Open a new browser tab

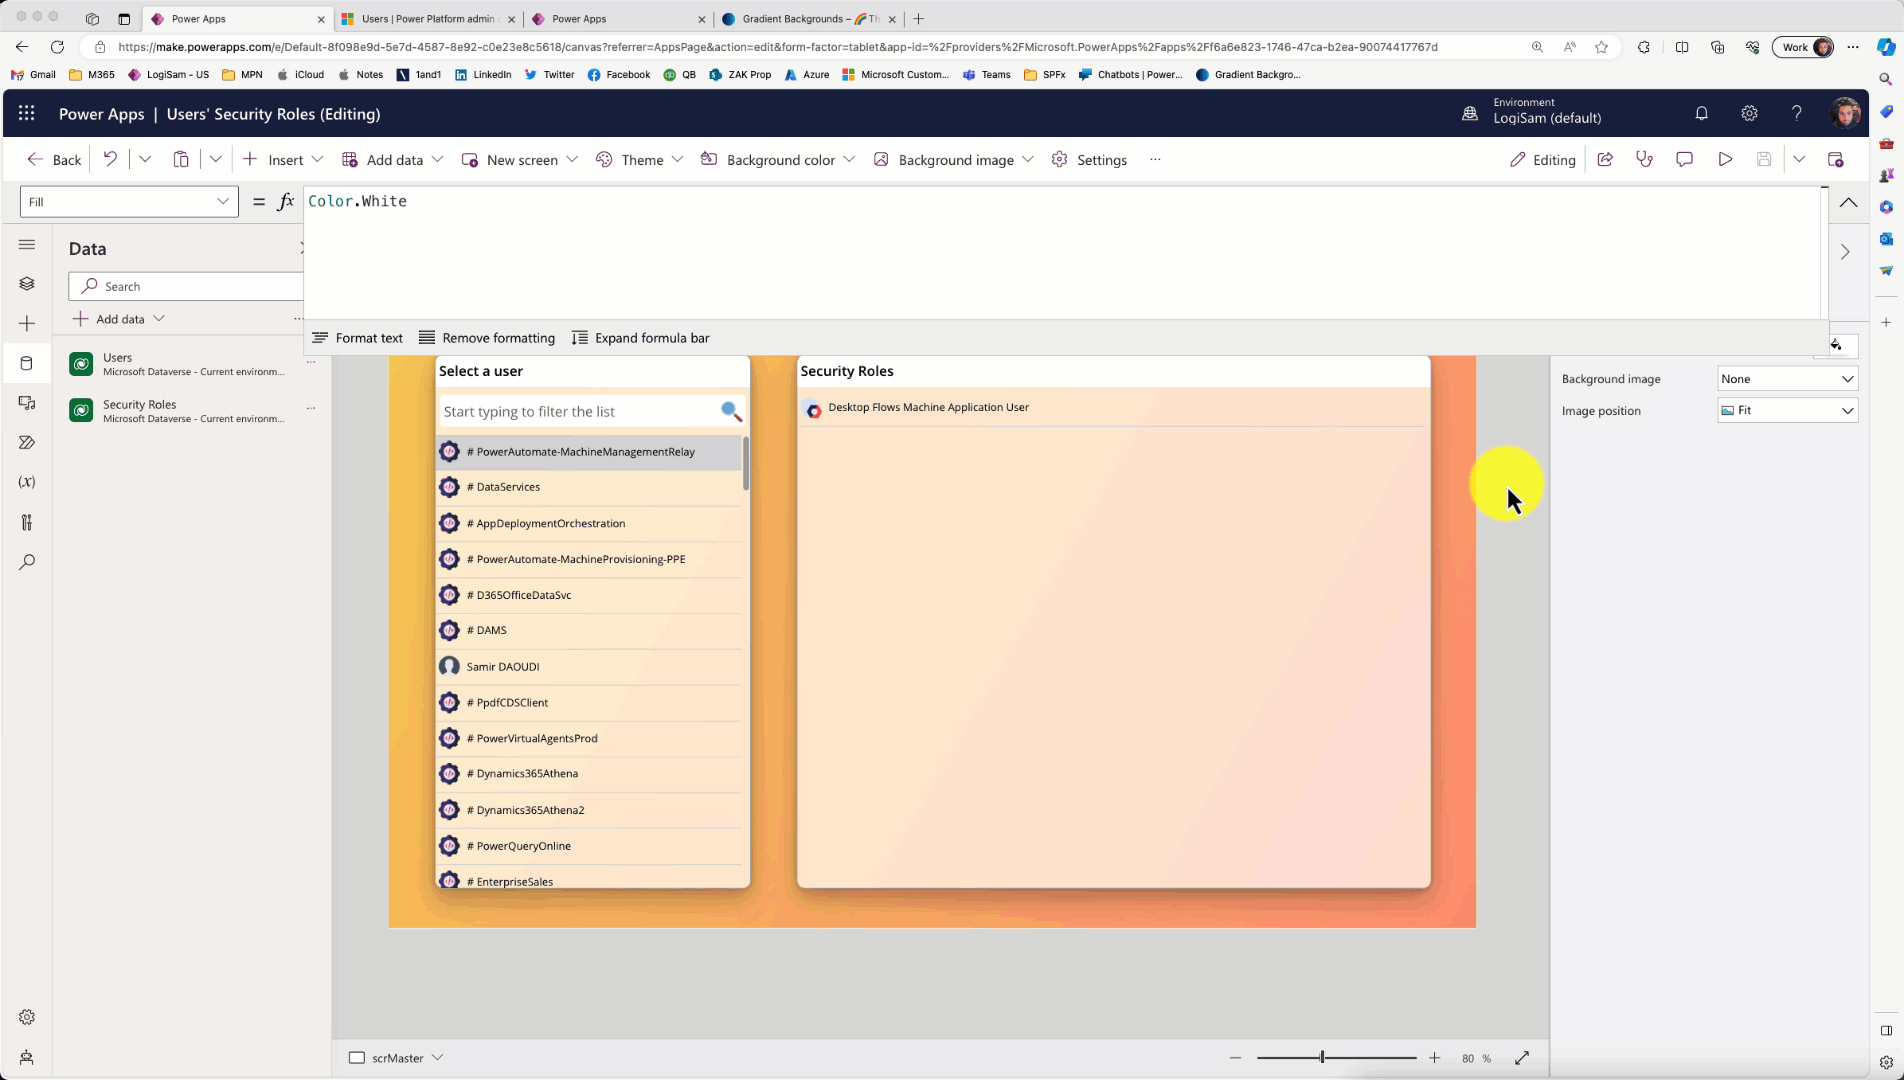click(919, 19)
